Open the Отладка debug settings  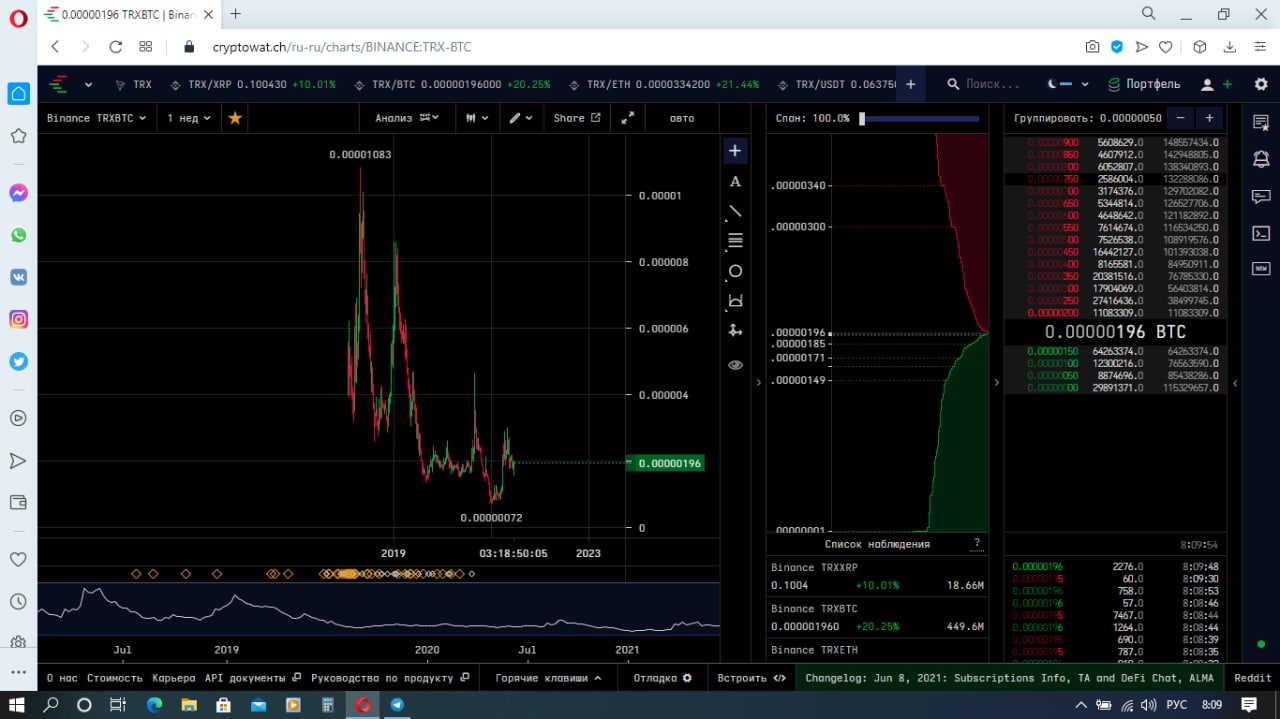(x=662, y=678)
